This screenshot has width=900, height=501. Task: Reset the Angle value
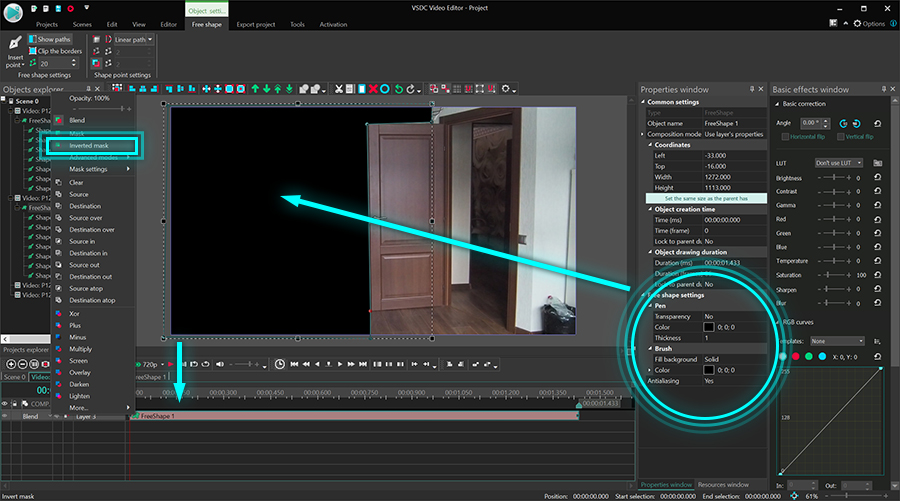click(x=878, y=123)
